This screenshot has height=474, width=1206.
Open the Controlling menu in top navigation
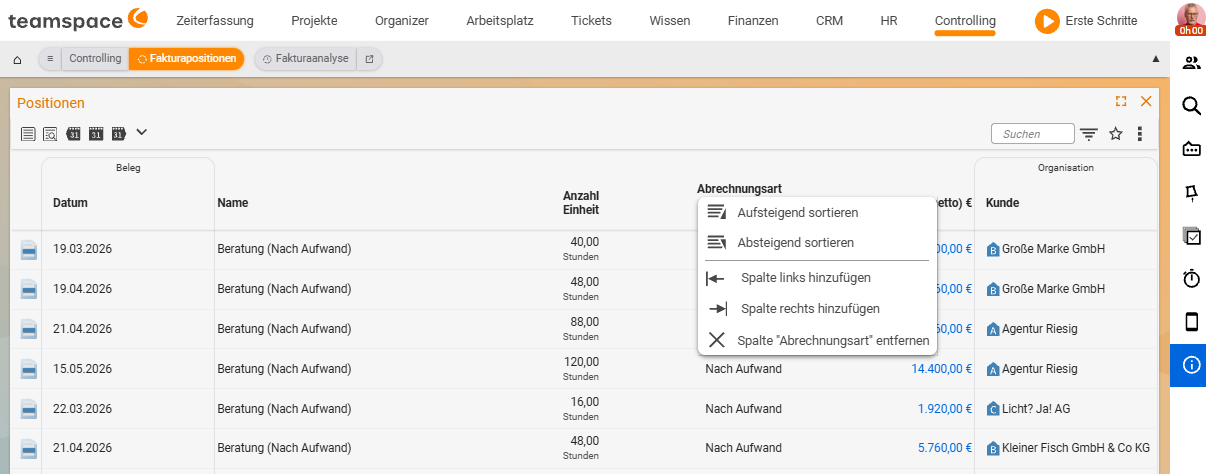pyautogui.click(x=965, y=20)
